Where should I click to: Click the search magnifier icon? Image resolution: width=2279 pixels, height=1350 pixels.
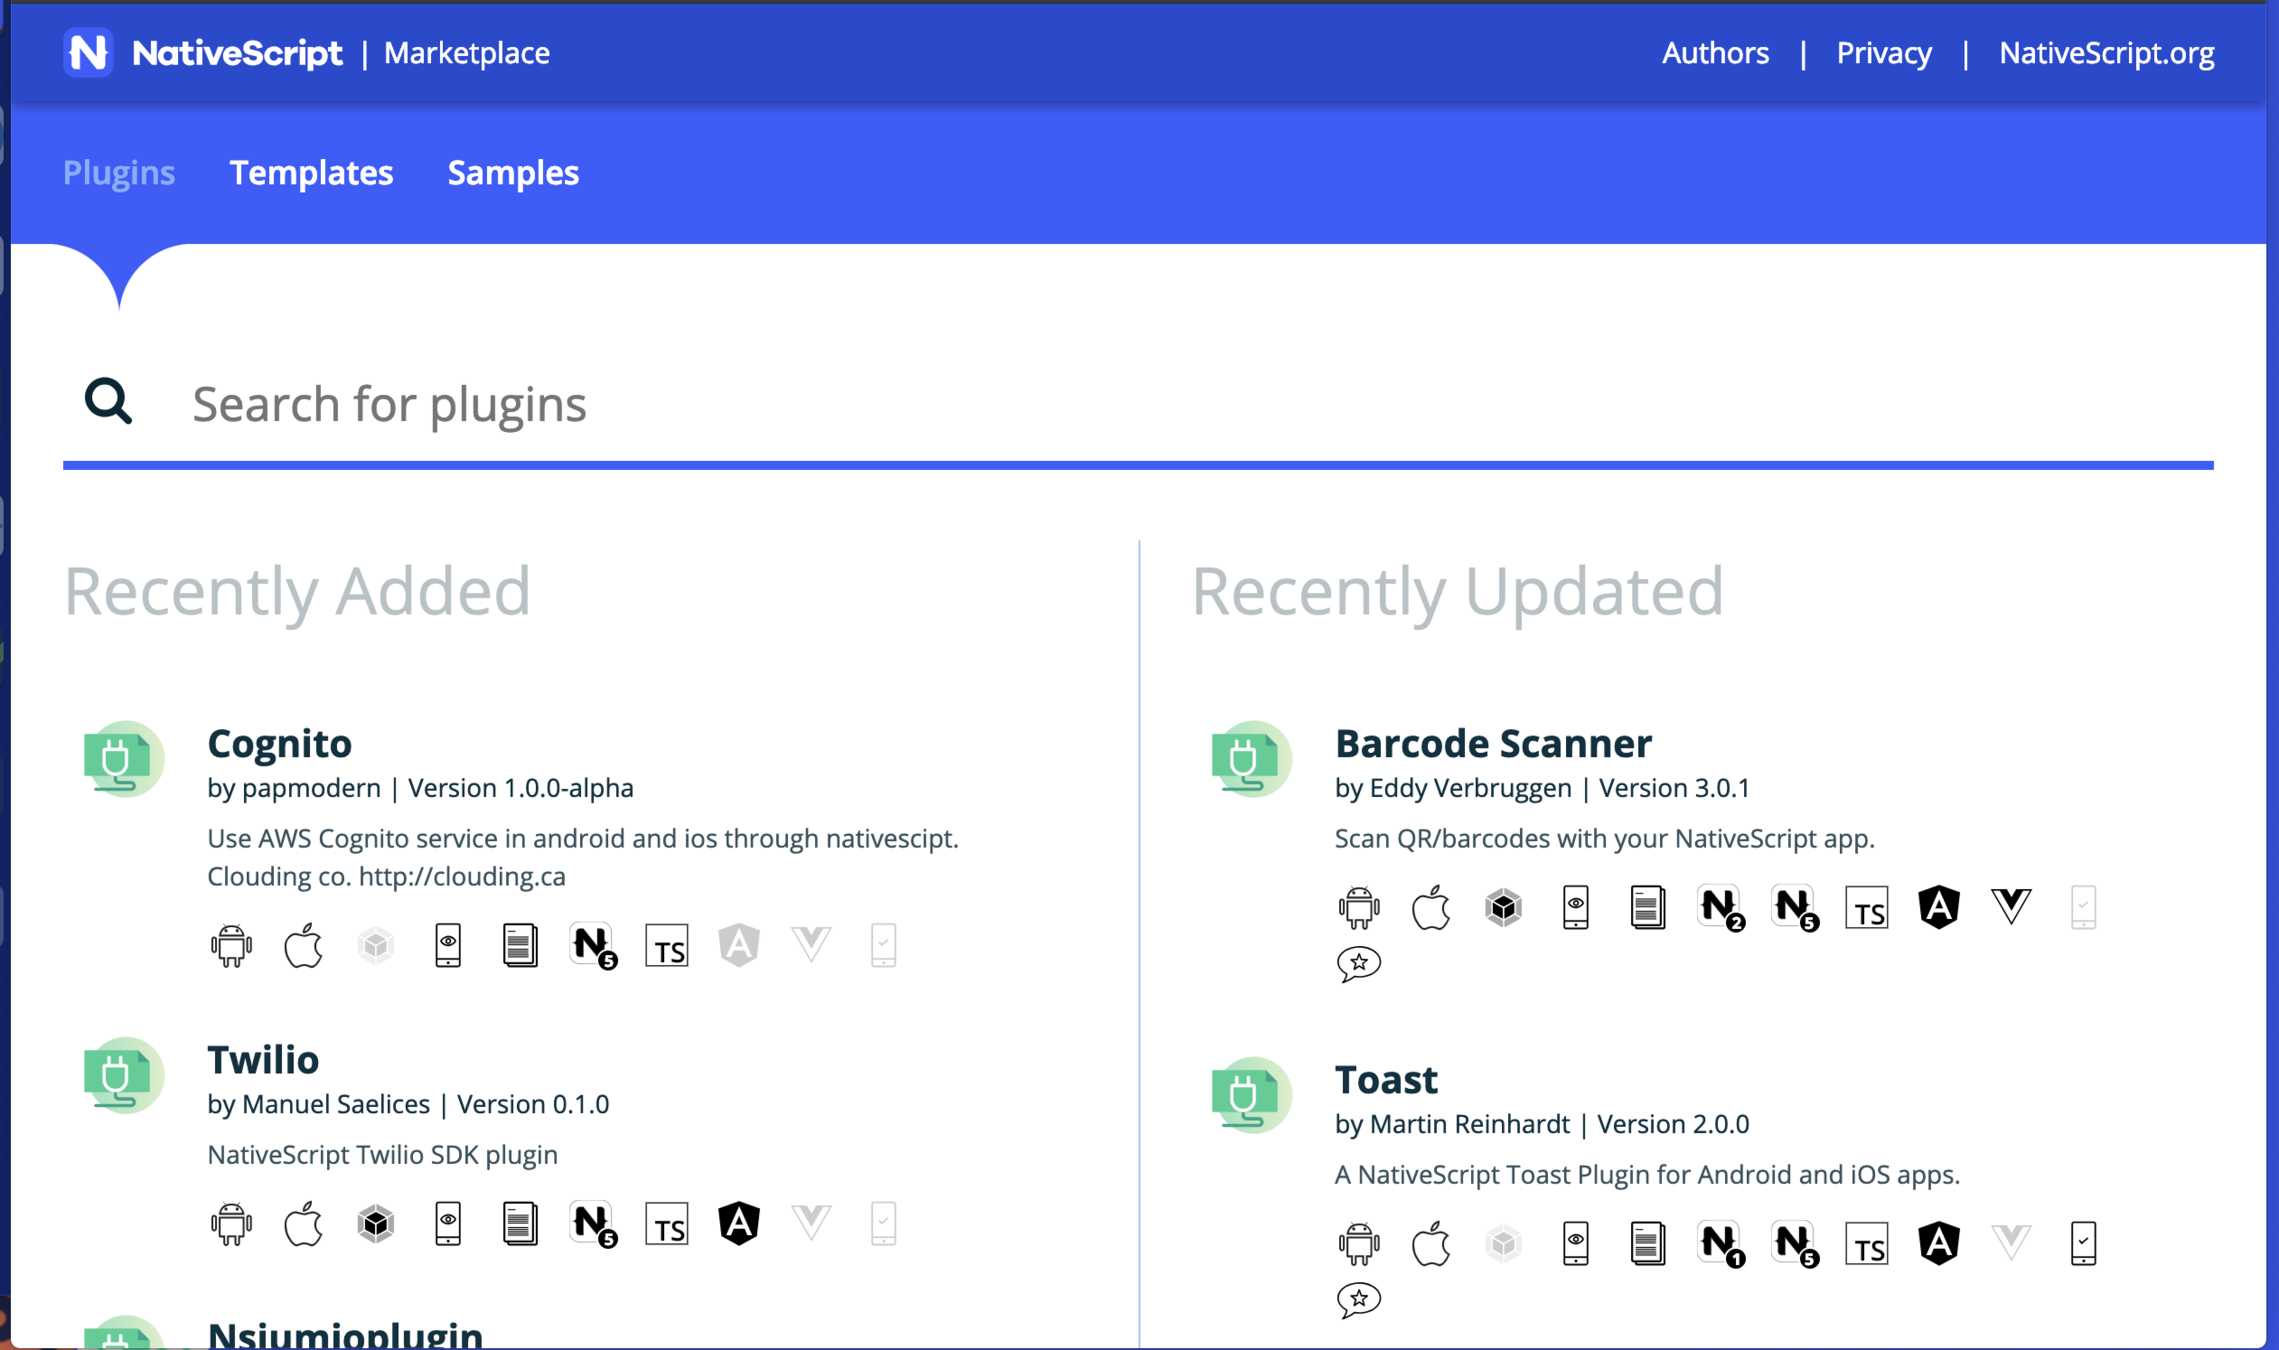coord(108,402)
